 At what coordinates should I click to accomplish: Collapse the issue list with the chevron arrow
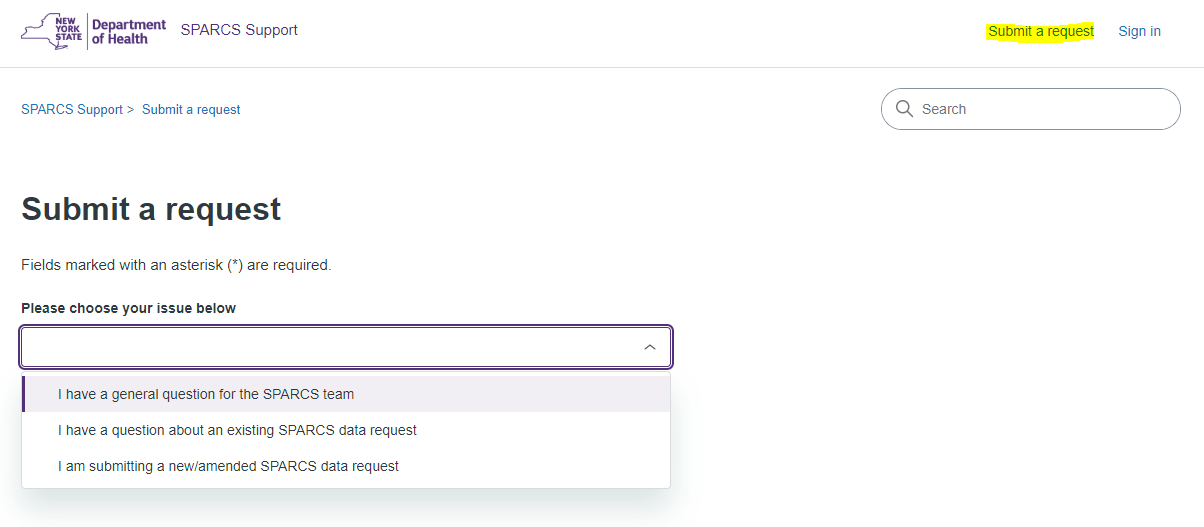pos(650,347)
